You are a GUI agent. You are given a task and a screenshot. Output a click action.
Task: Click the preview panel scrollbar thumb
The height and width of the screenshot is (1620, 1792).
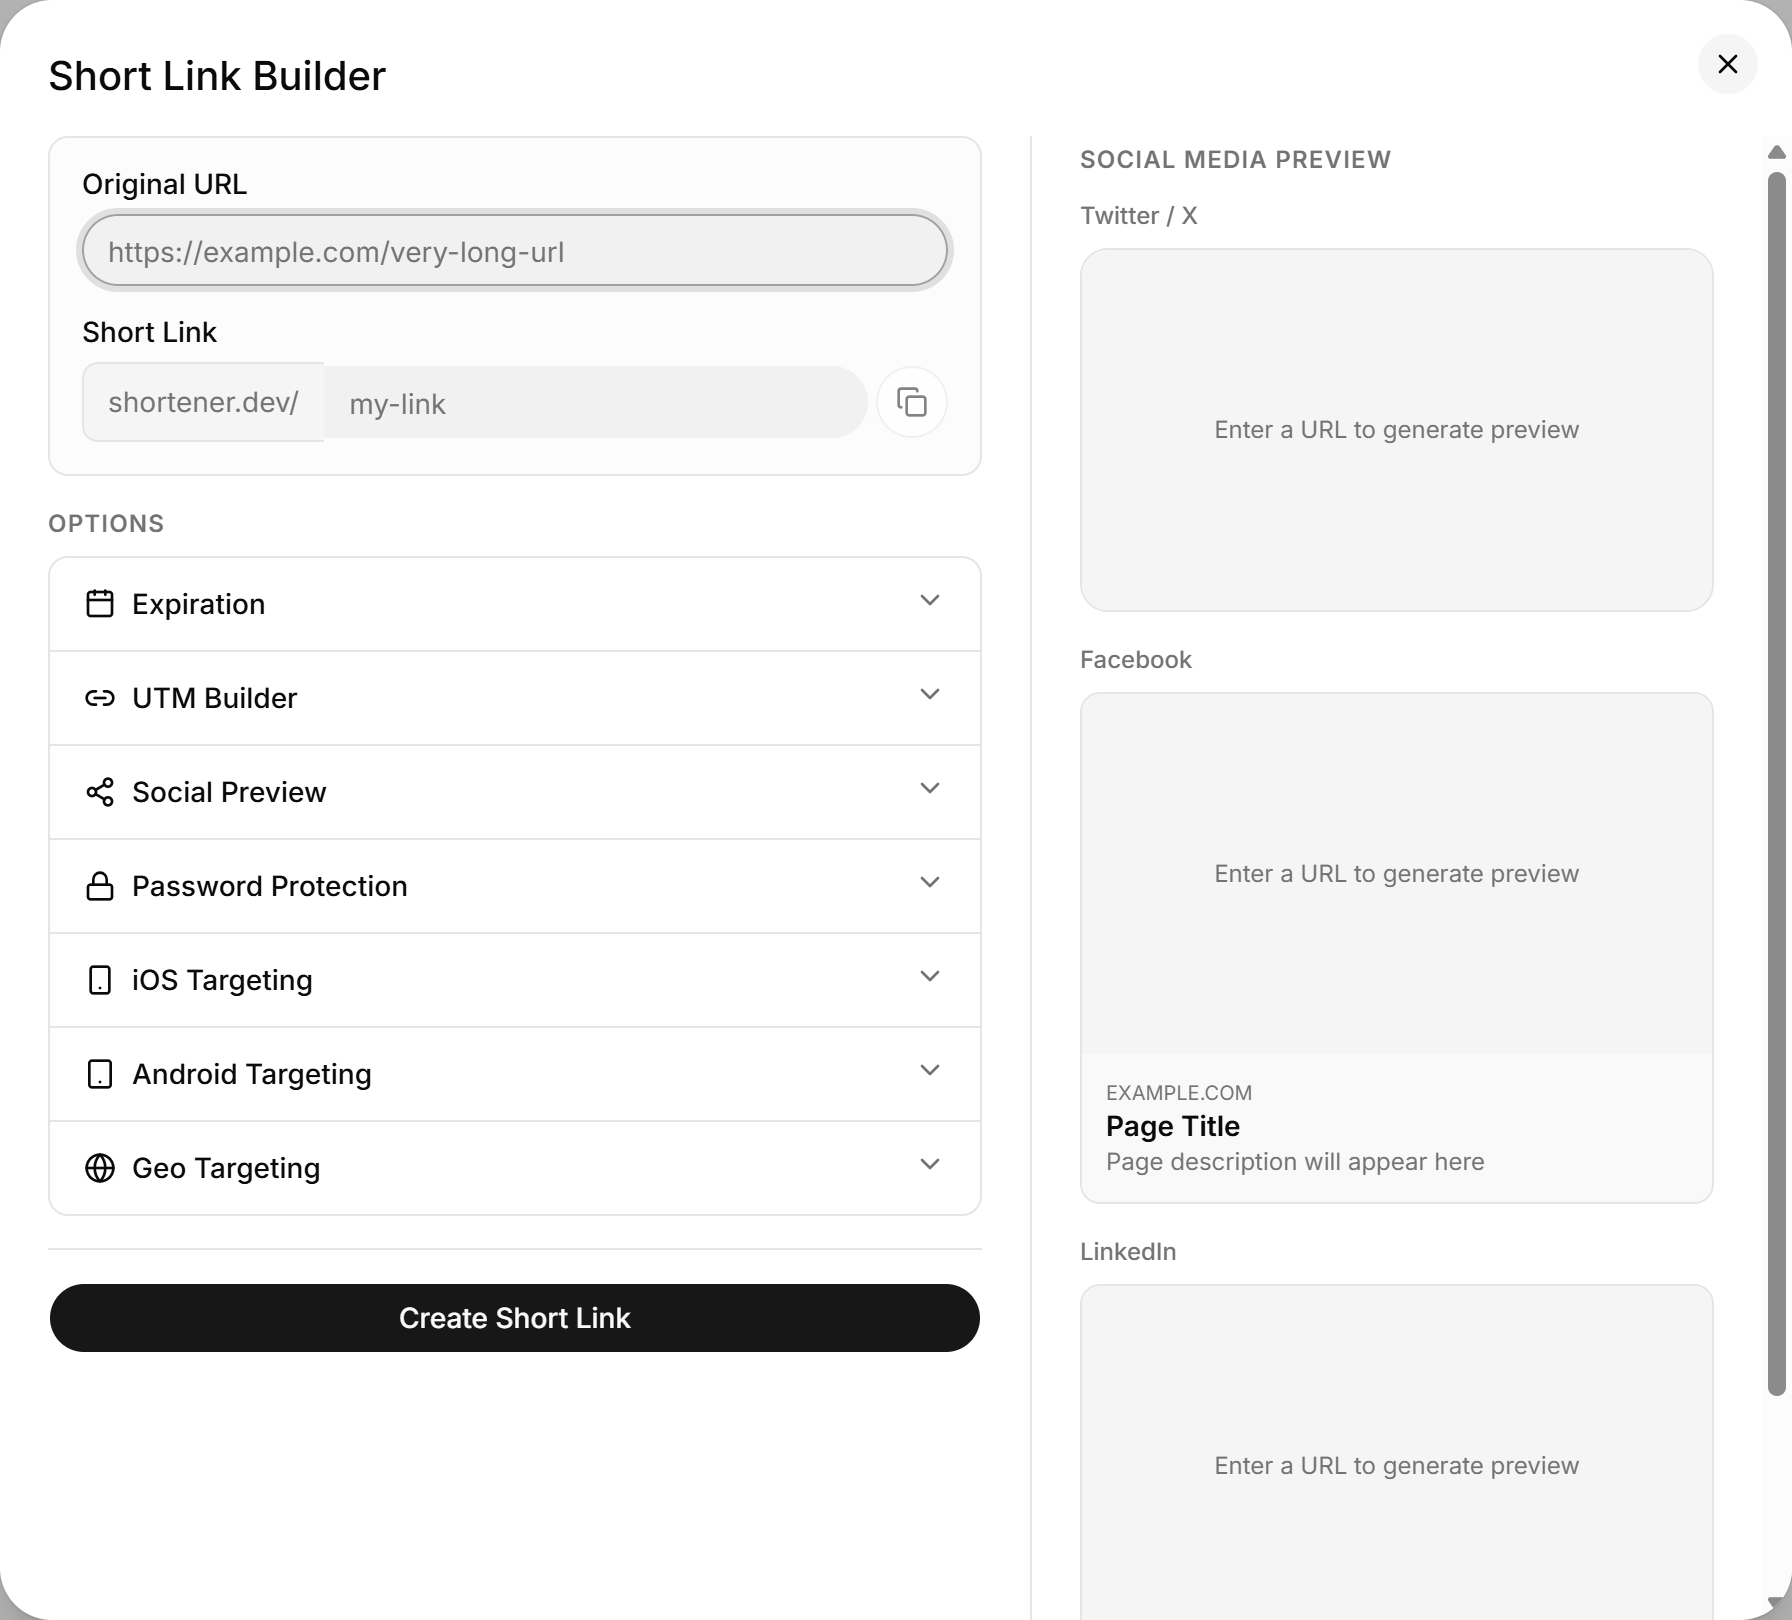[1776, 783]
